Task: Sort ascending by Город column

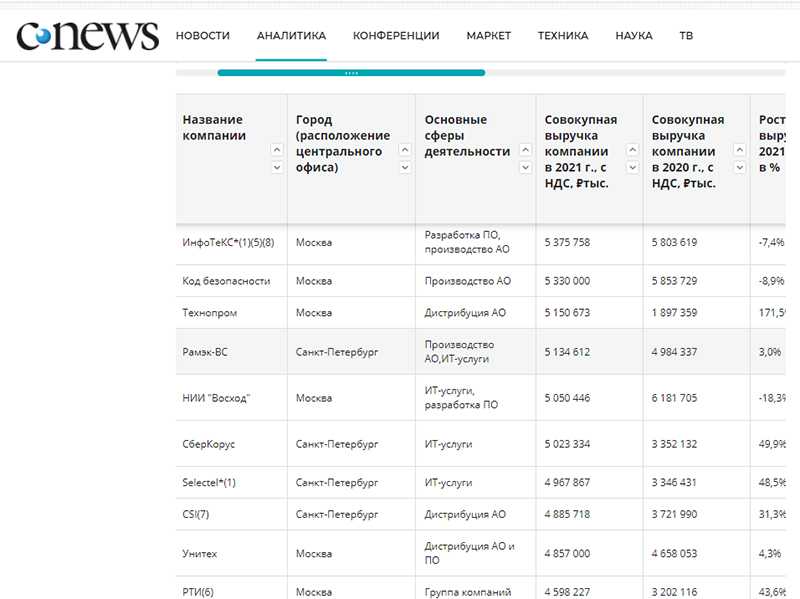Action: [405, 149]
